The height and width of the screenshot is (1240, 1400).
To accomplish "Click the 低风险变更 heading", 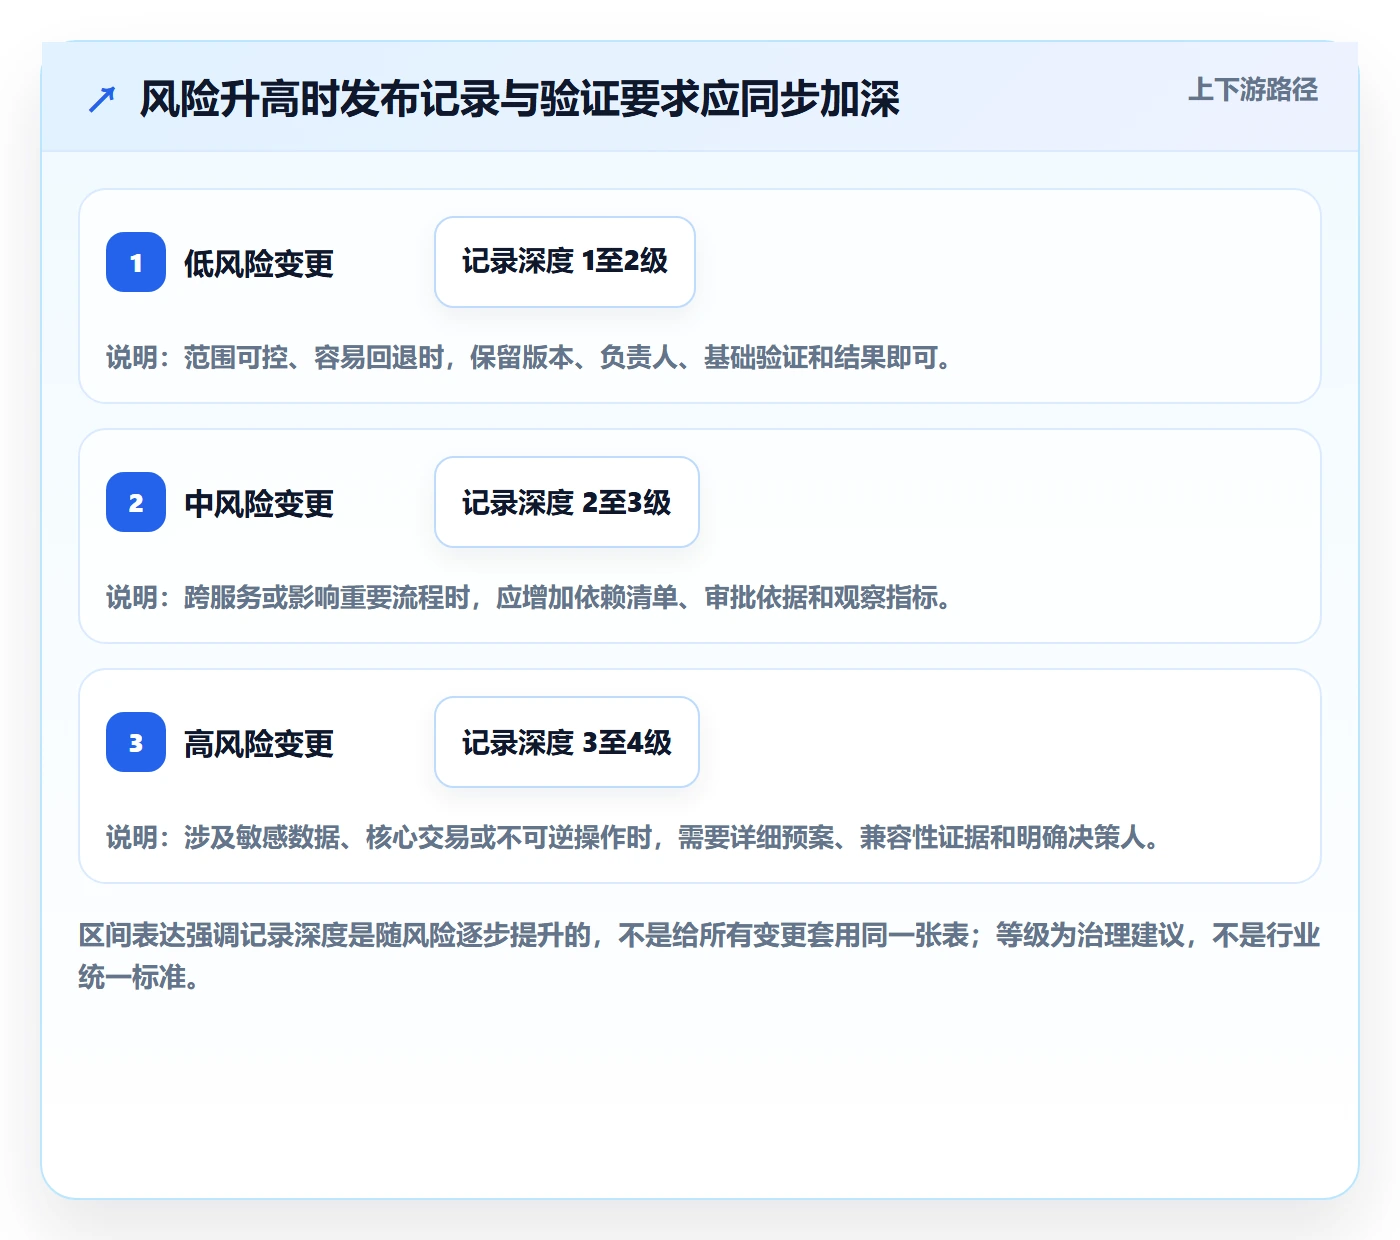I will click(259, 264).
